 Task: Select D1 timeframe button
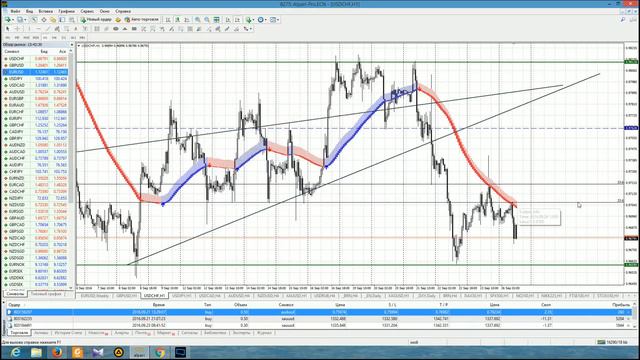pos(64,38)
